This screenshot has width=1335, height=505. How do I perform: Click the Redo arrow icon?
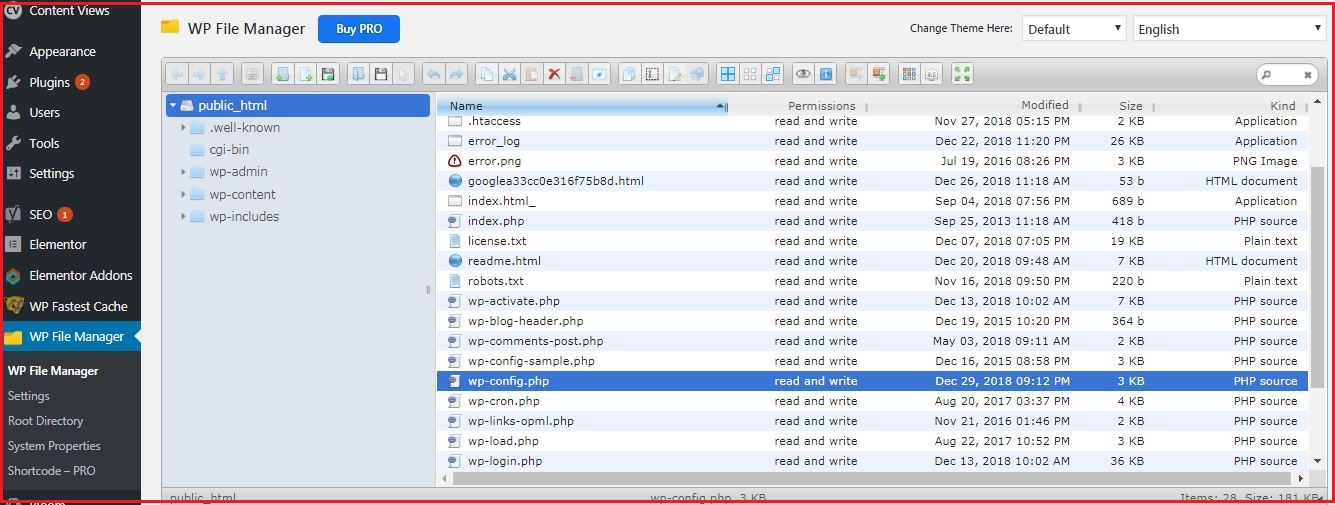click(x=456, y=74)
